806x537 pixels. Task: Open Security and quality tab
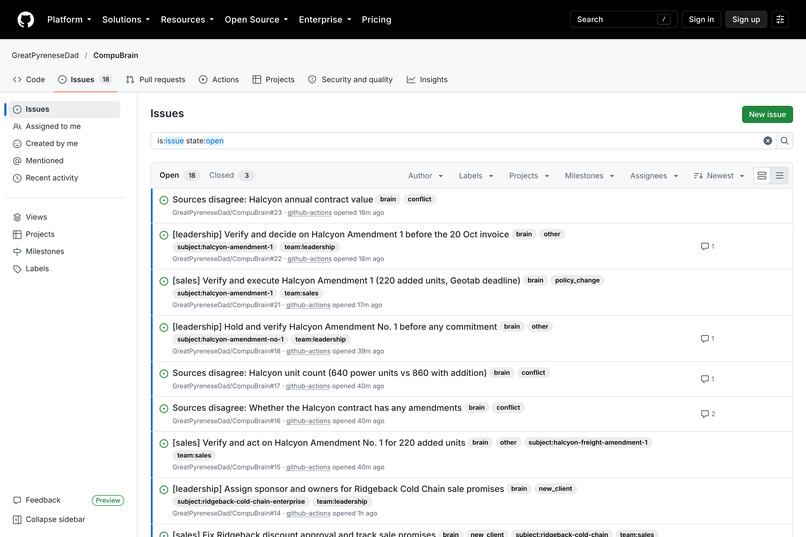[351, 80]
